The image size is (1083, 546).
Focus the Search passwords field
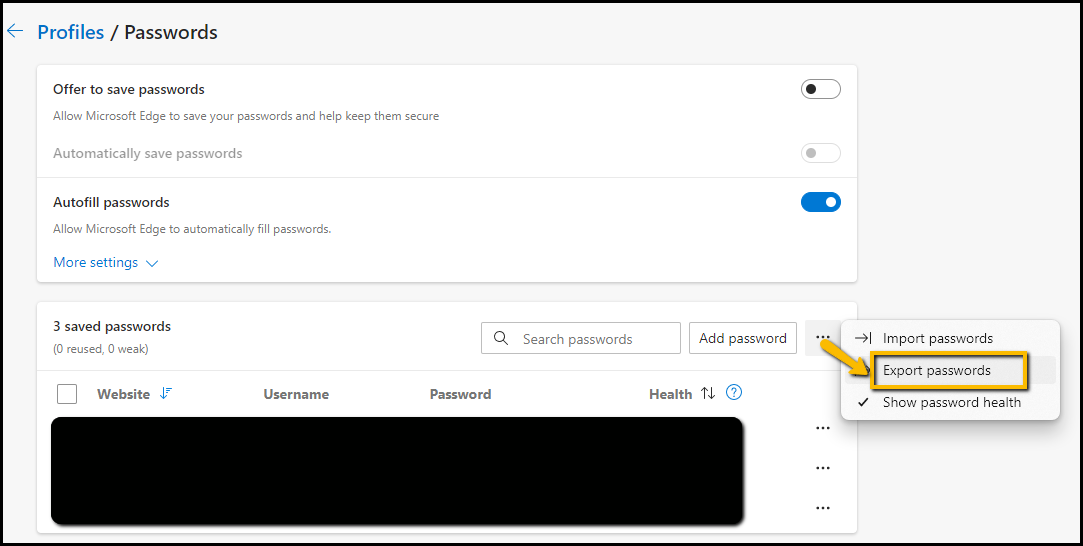[x=581, y=338]
